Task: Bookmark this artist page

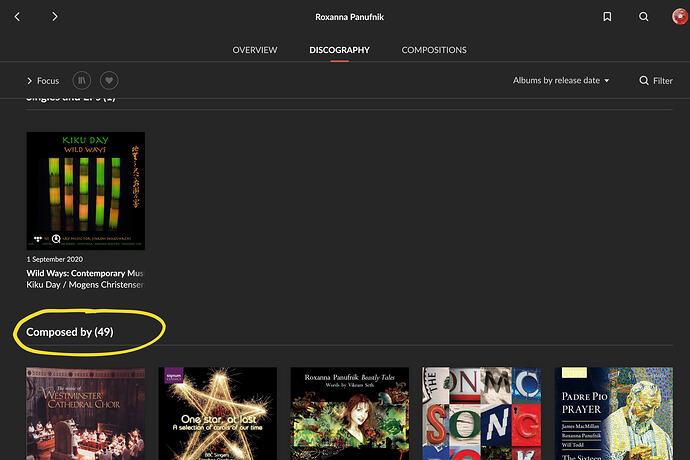Action: pyautogui.click(x=607, y=17)
